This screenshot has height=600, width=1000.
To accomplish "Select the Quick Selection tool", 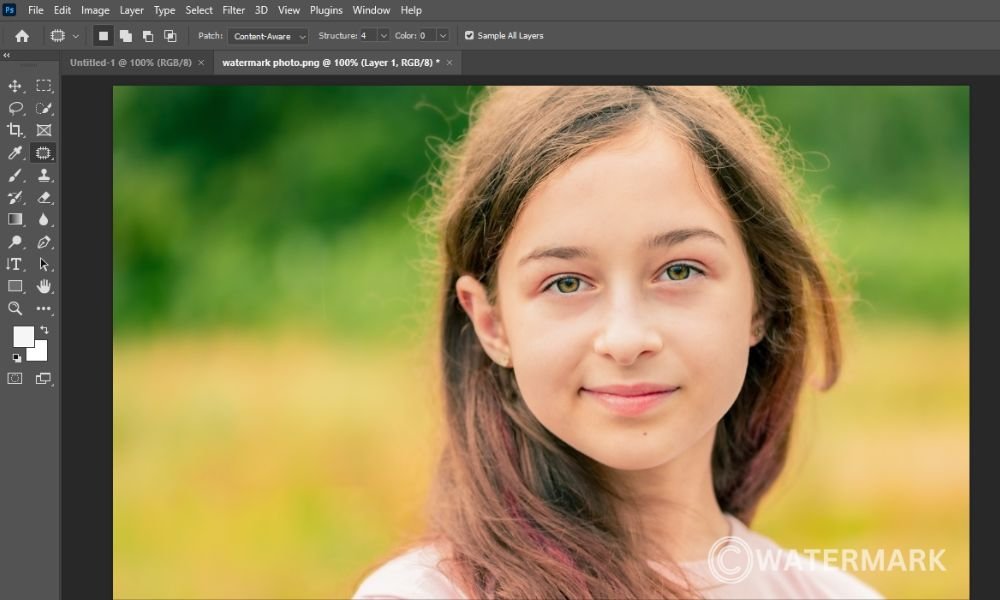I will pos(43,108).
